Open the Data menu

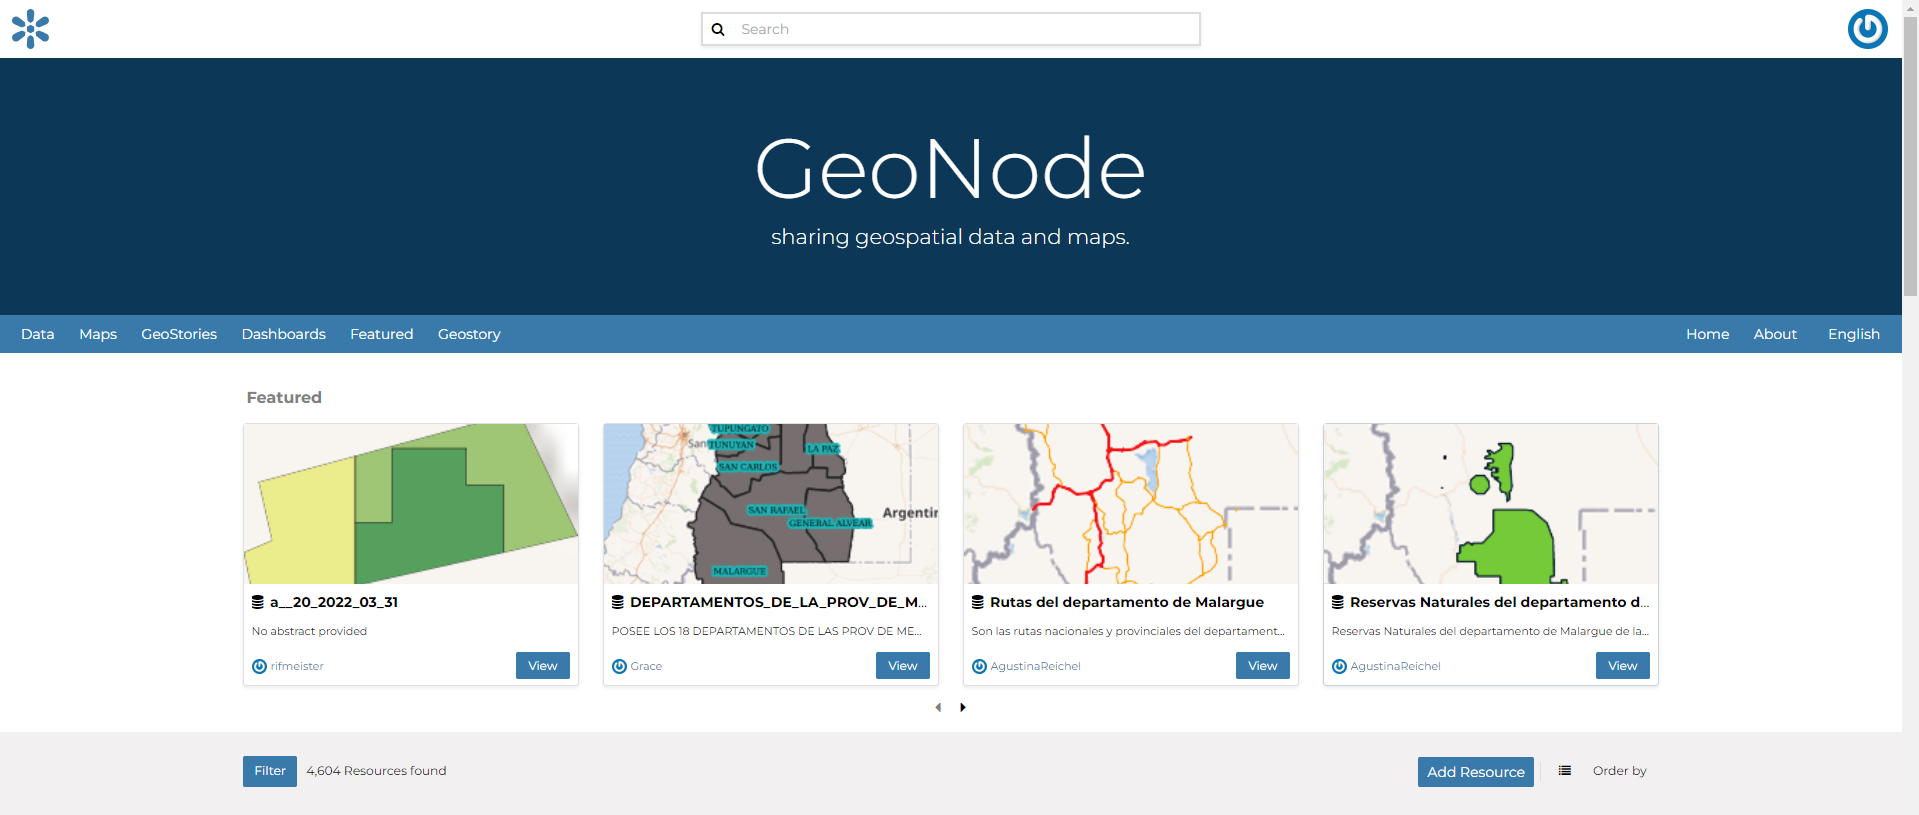tap(38, 334)
